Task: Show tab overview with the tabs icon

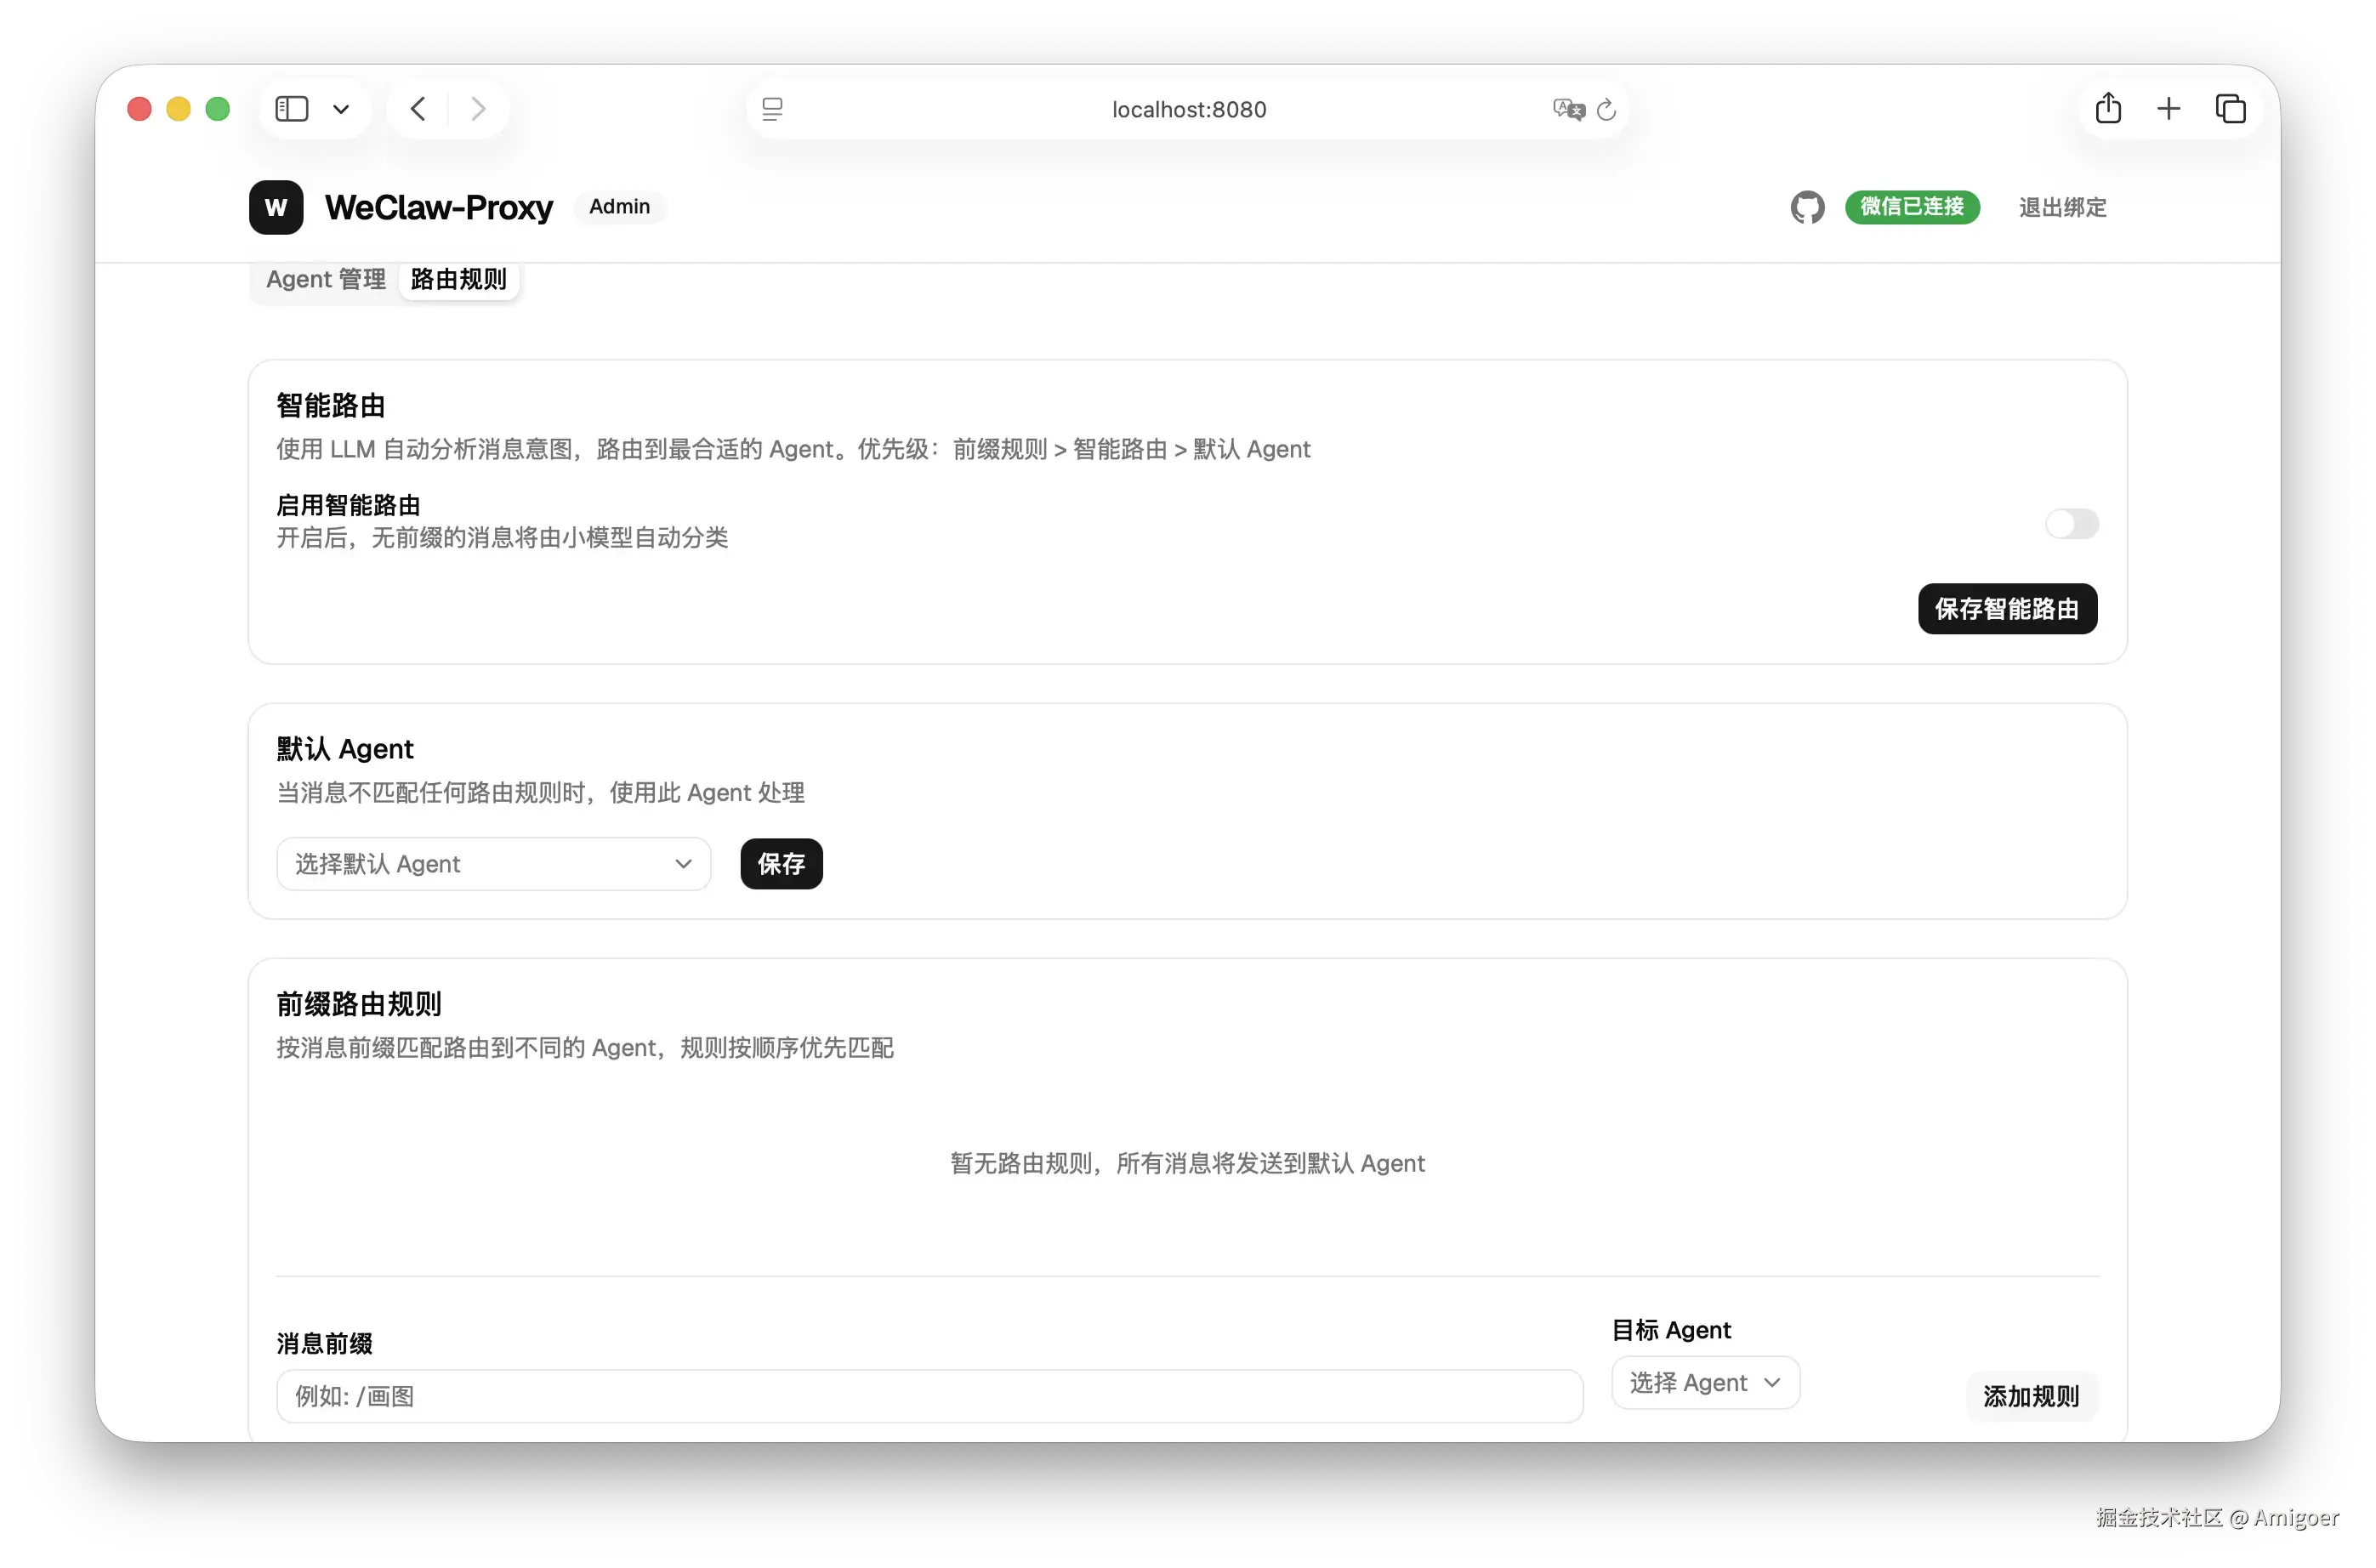Action: point(2231,108)
